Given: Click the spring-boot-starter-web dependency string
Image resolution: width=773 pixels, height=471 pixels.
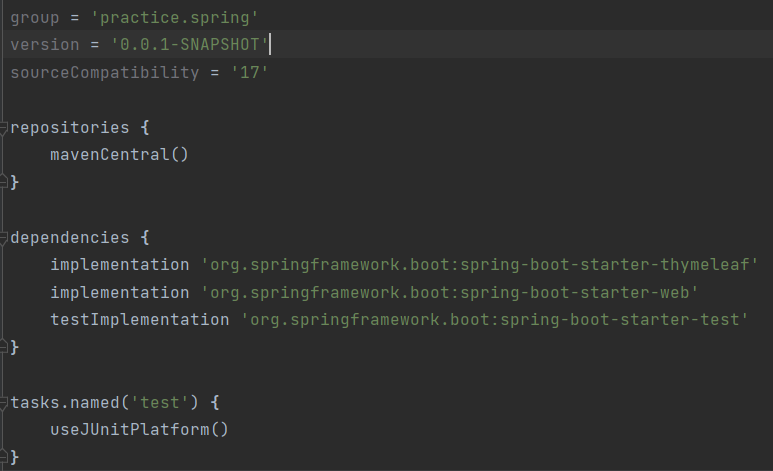Looking at the screenshot, I should (x=450, y=293).
